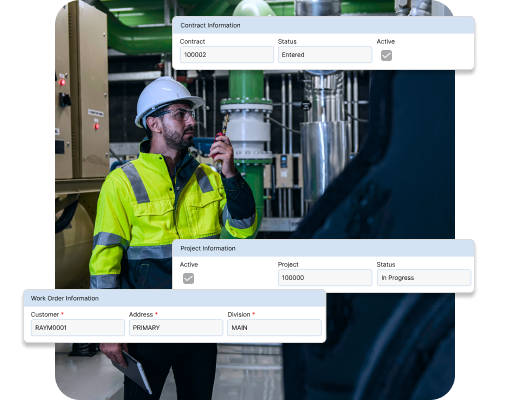Click the Active label in Project Information
The height and width of the screenshot is (400, 510).
(189, 265)
